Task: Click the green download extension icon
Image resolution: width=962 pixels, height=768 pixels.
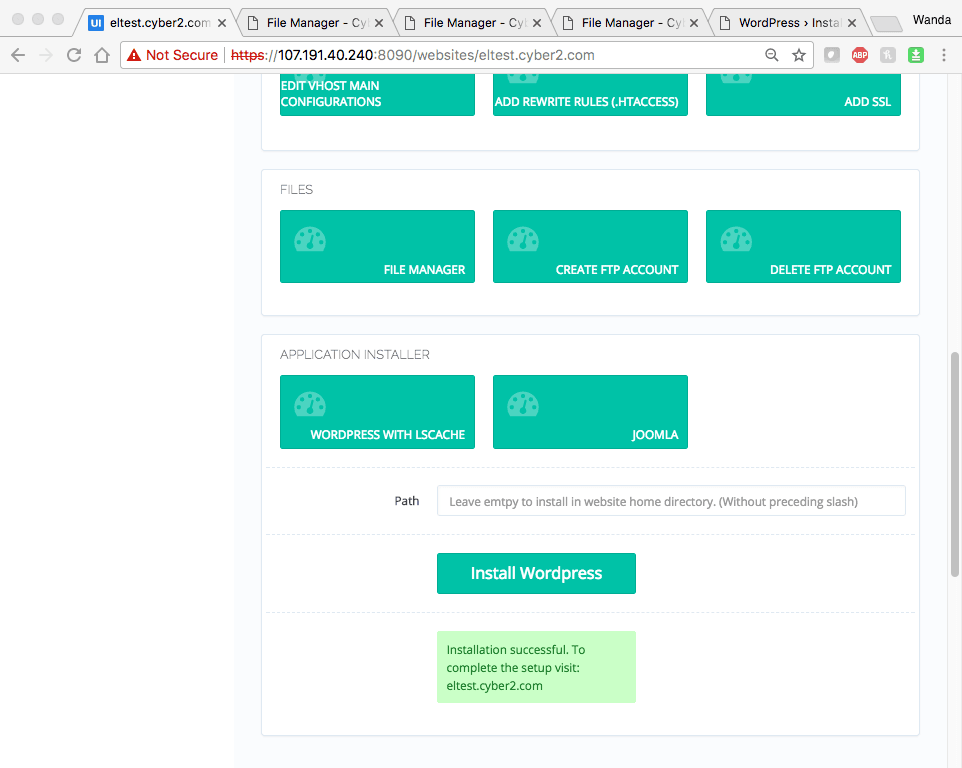Action: click(x=916, y=55)
